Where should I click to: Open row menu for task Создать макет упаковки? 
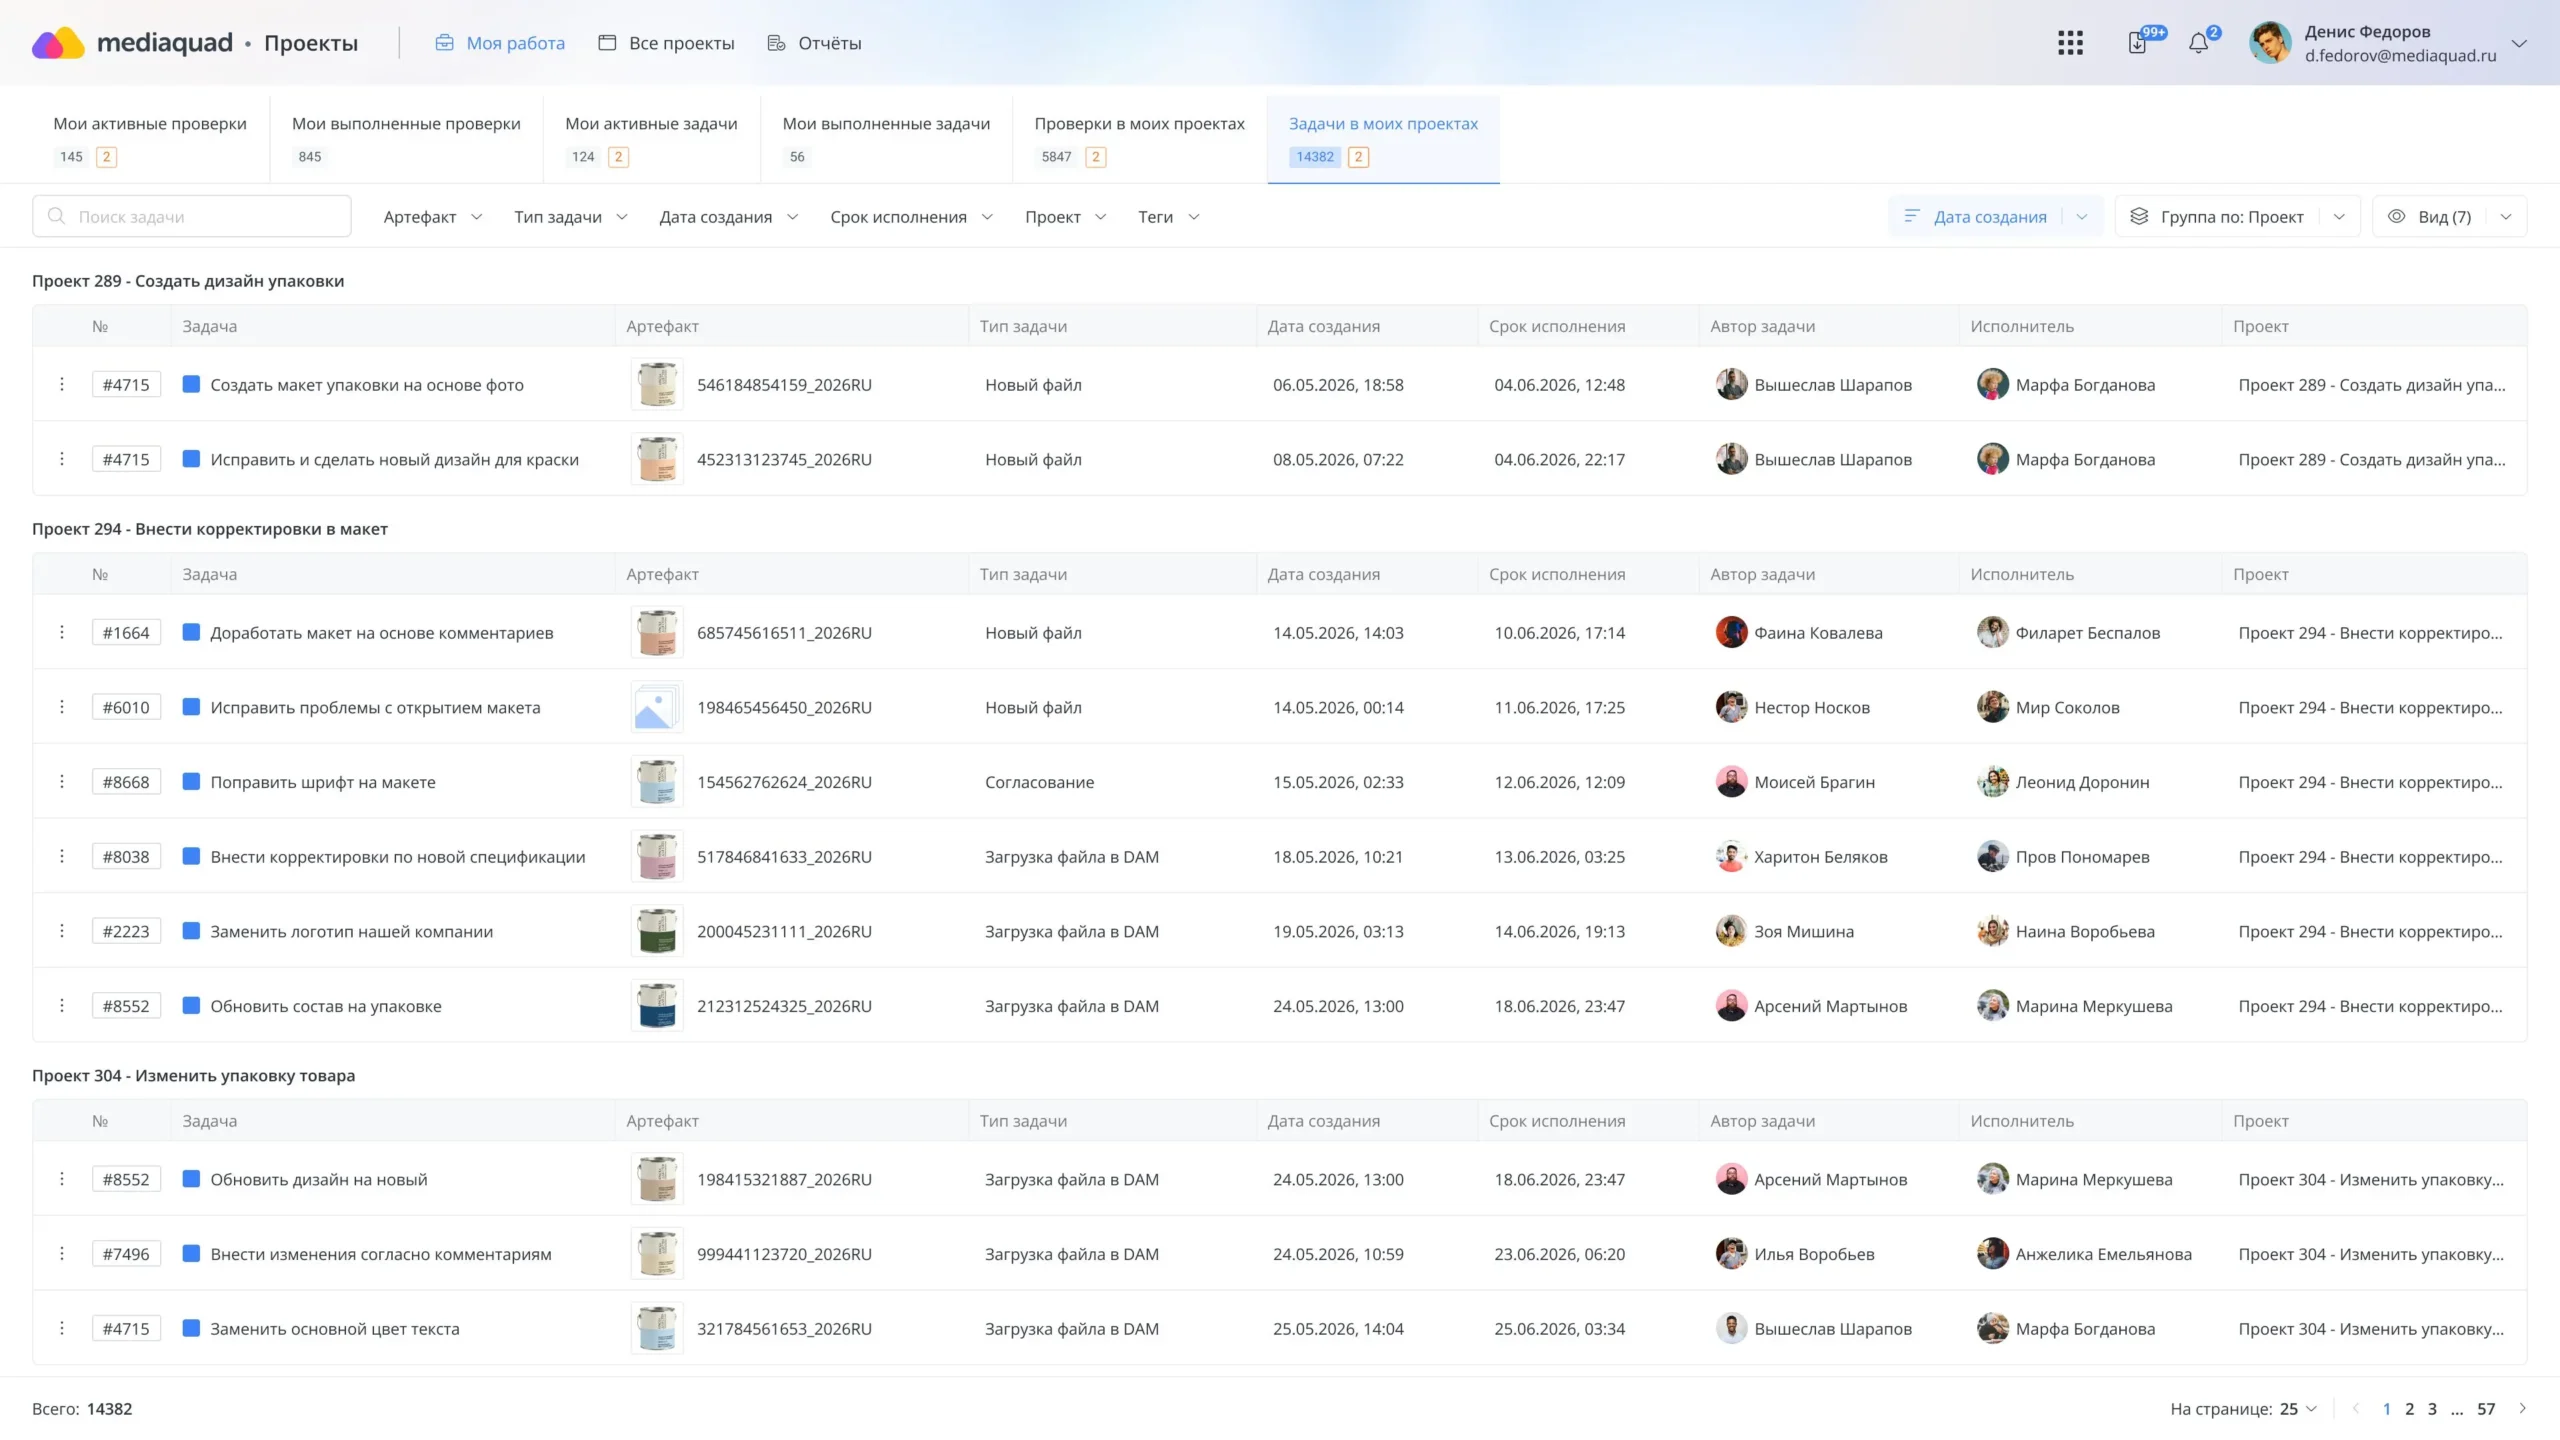pyautogui.click(x=62, y=384)
